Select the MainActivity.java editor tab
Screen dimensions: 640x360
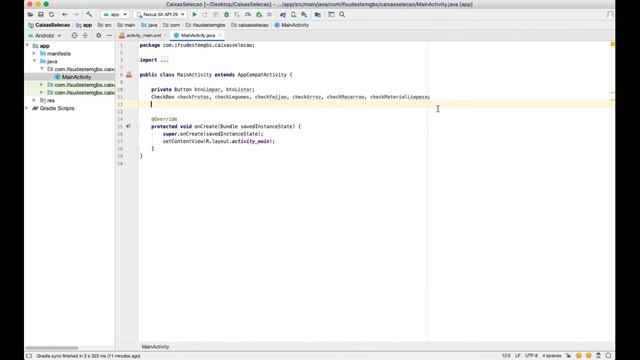pos(198,36)
